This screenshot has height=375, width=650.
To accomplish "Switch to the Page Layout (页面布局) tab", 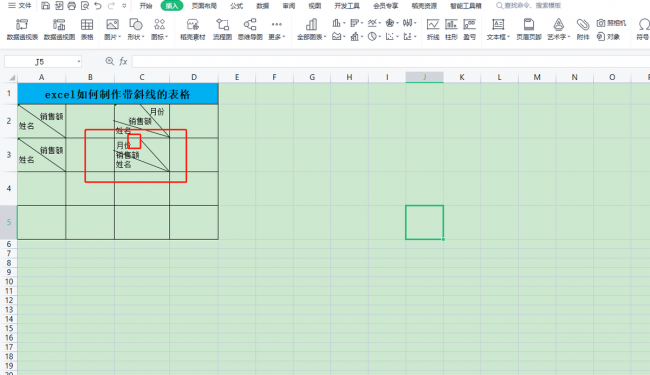I will click(204, 6).
